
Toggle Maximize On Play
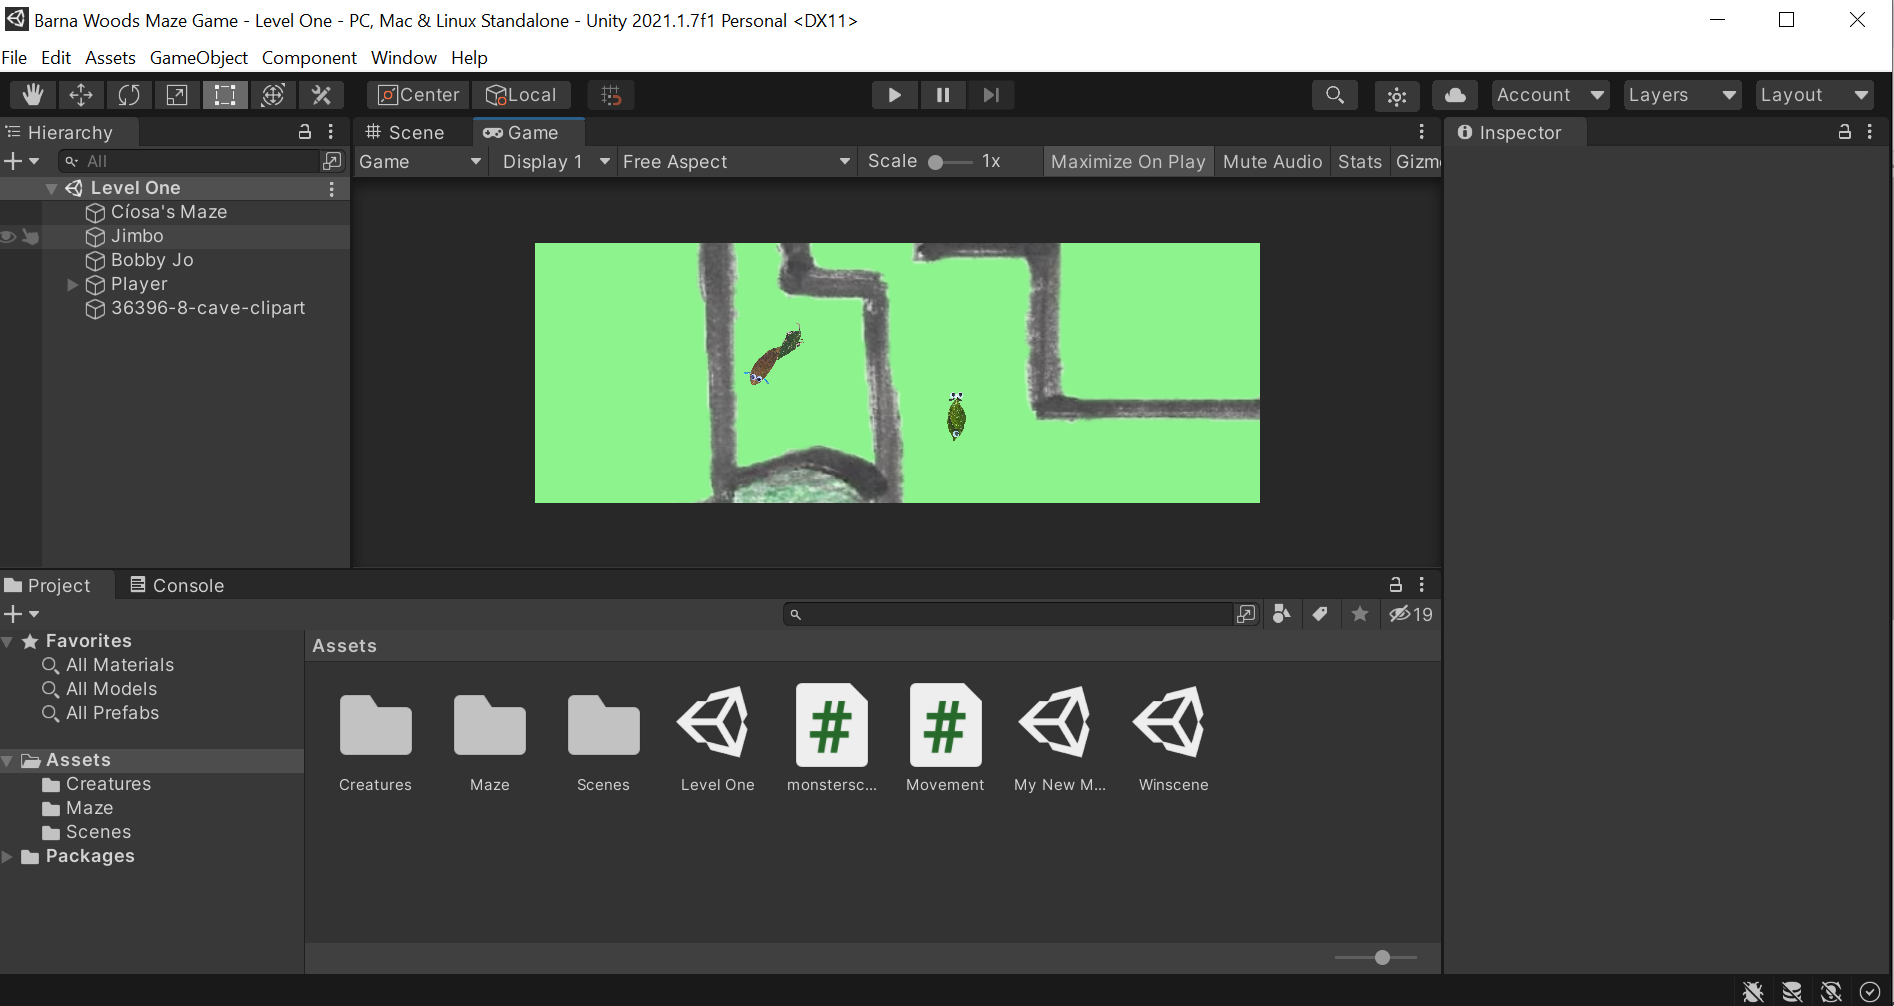pos(1127,162)
